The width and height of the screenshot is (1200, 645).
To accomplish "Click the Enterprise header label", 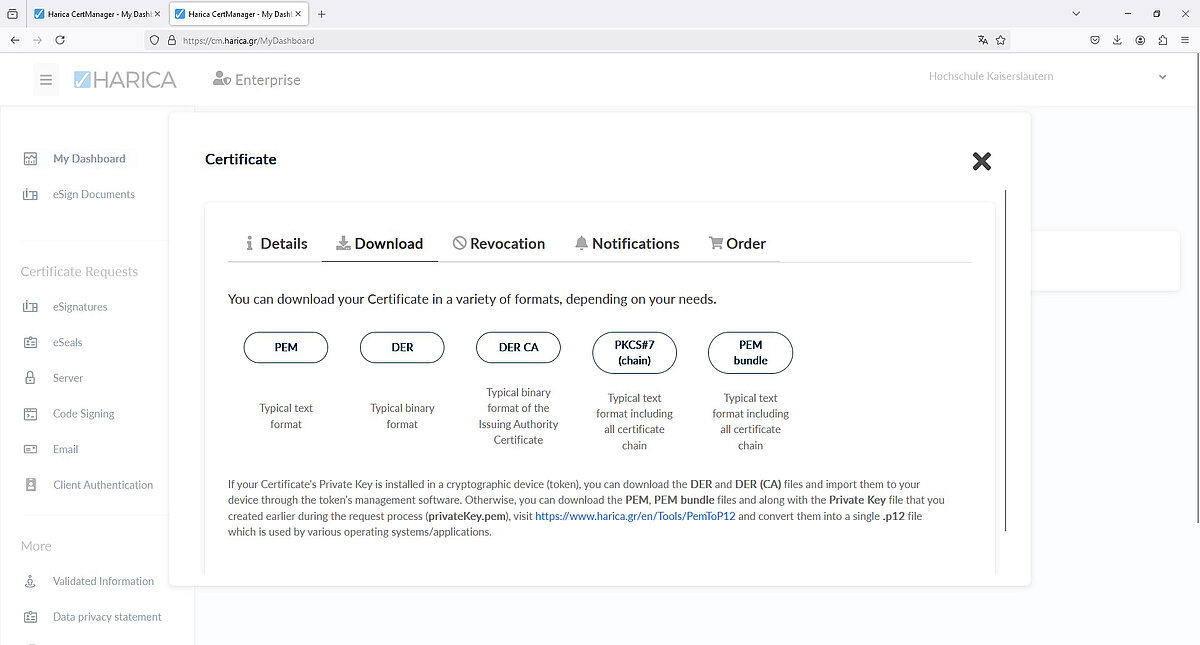I will pyautogui.click(x=268, y=80).
